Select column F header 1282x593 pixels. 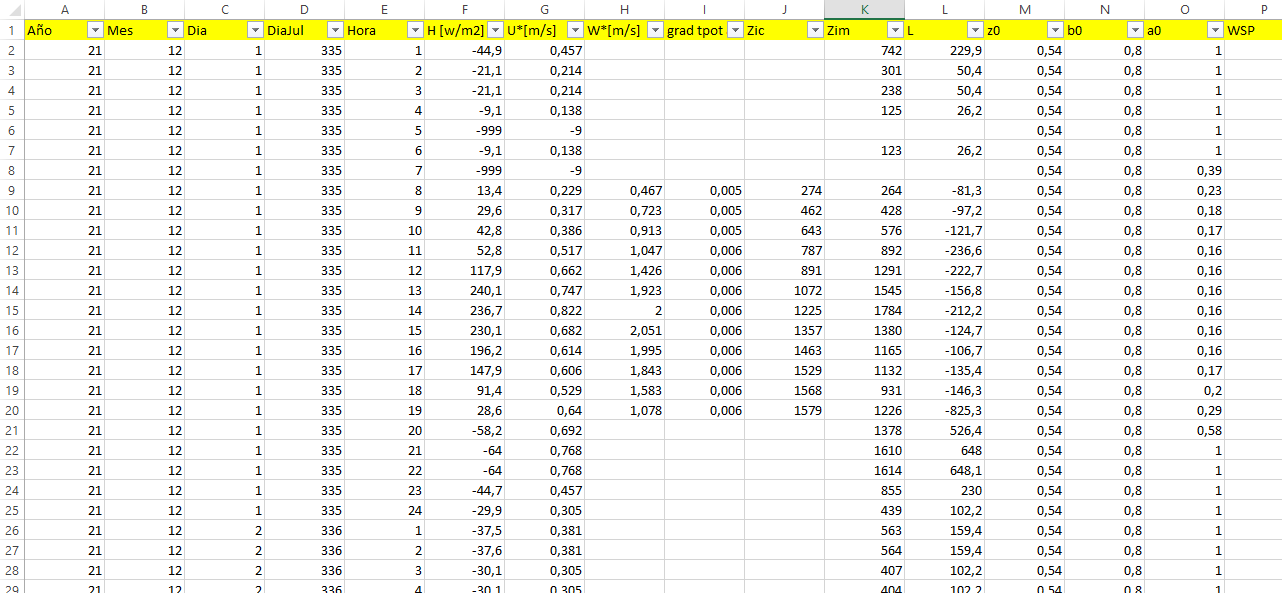(x=464, y=9)
